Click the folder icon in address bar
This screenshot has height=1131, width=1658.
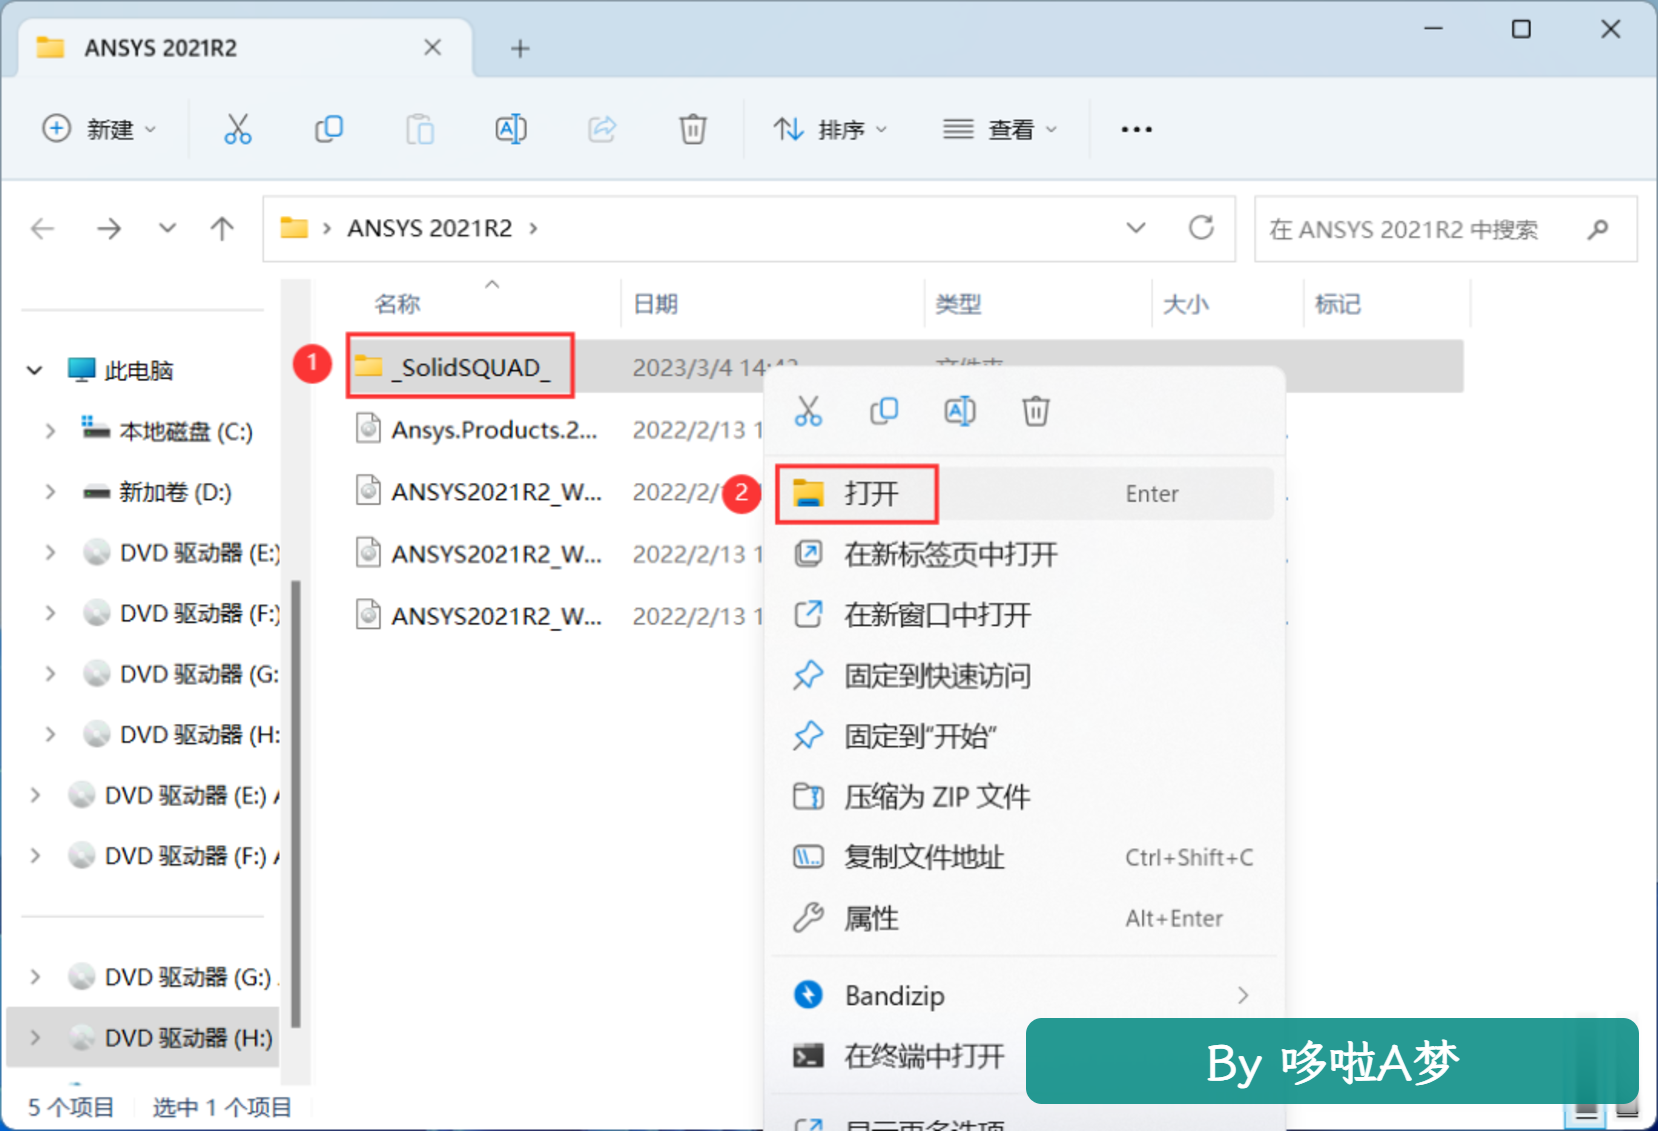(294, 228)
